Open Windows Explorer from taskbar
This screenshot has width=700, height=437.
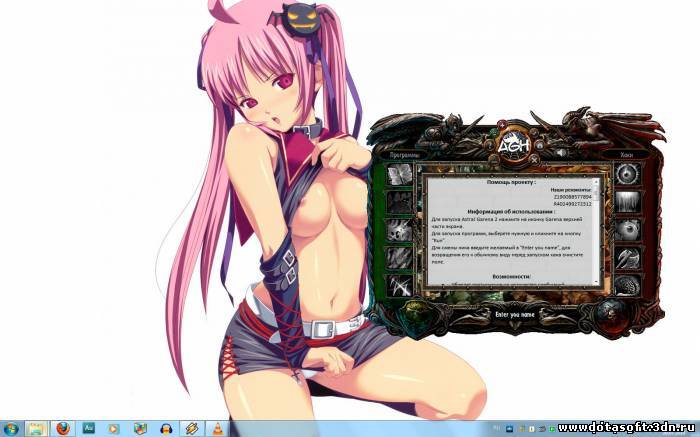tap(36, 429)
